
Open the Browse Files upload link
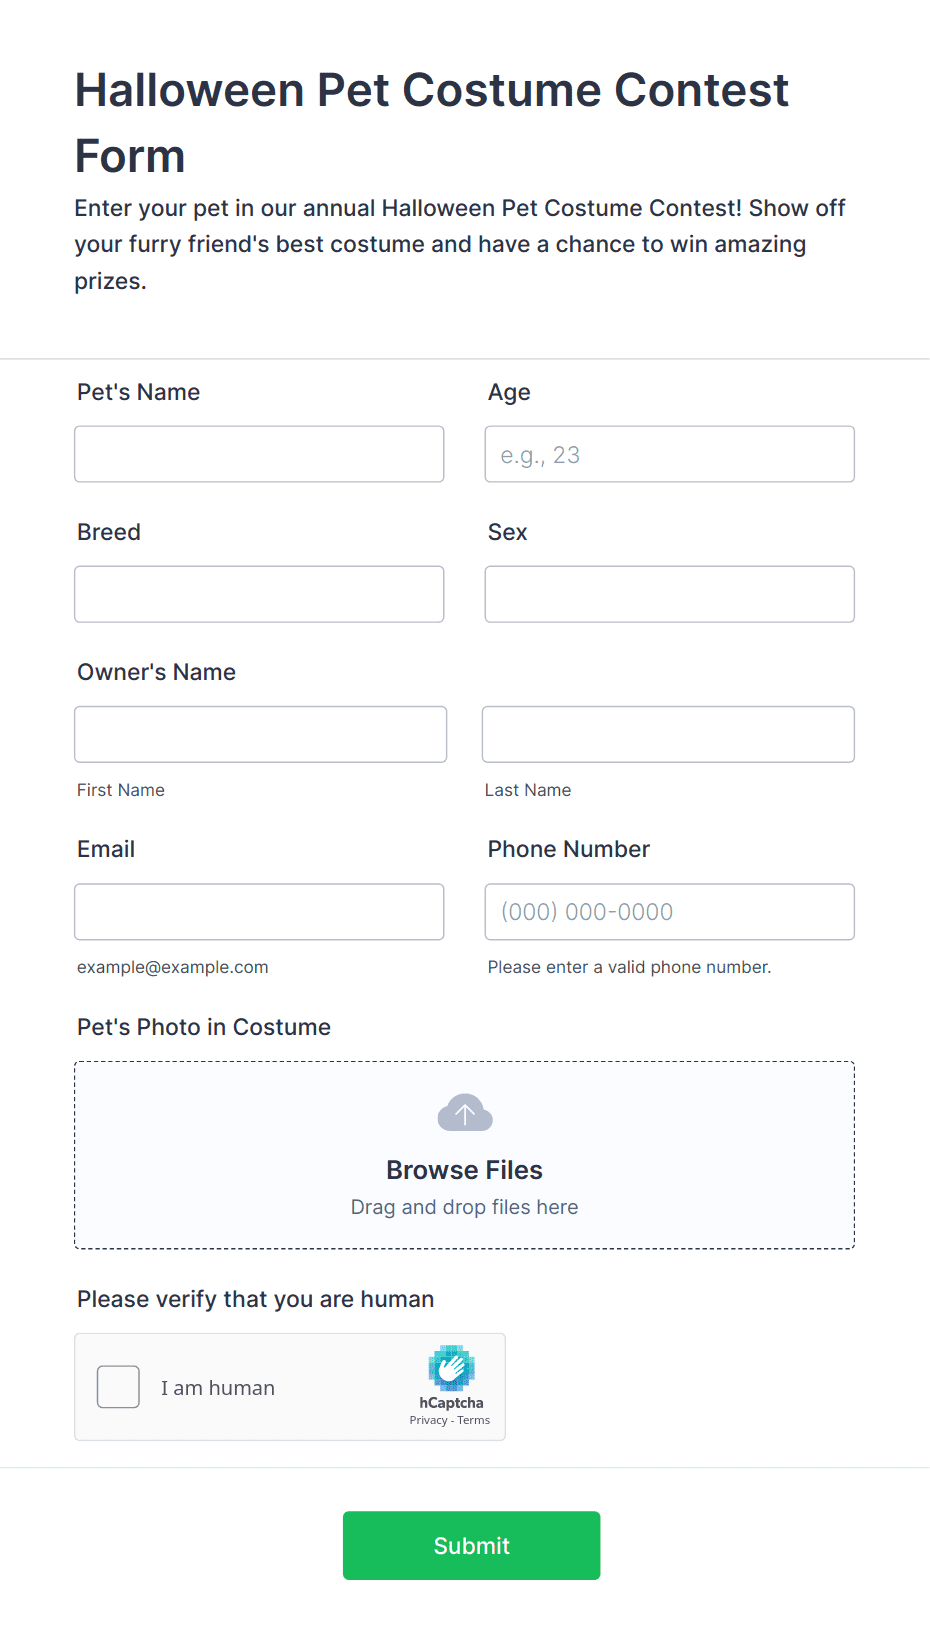(x=464, y=1169)
